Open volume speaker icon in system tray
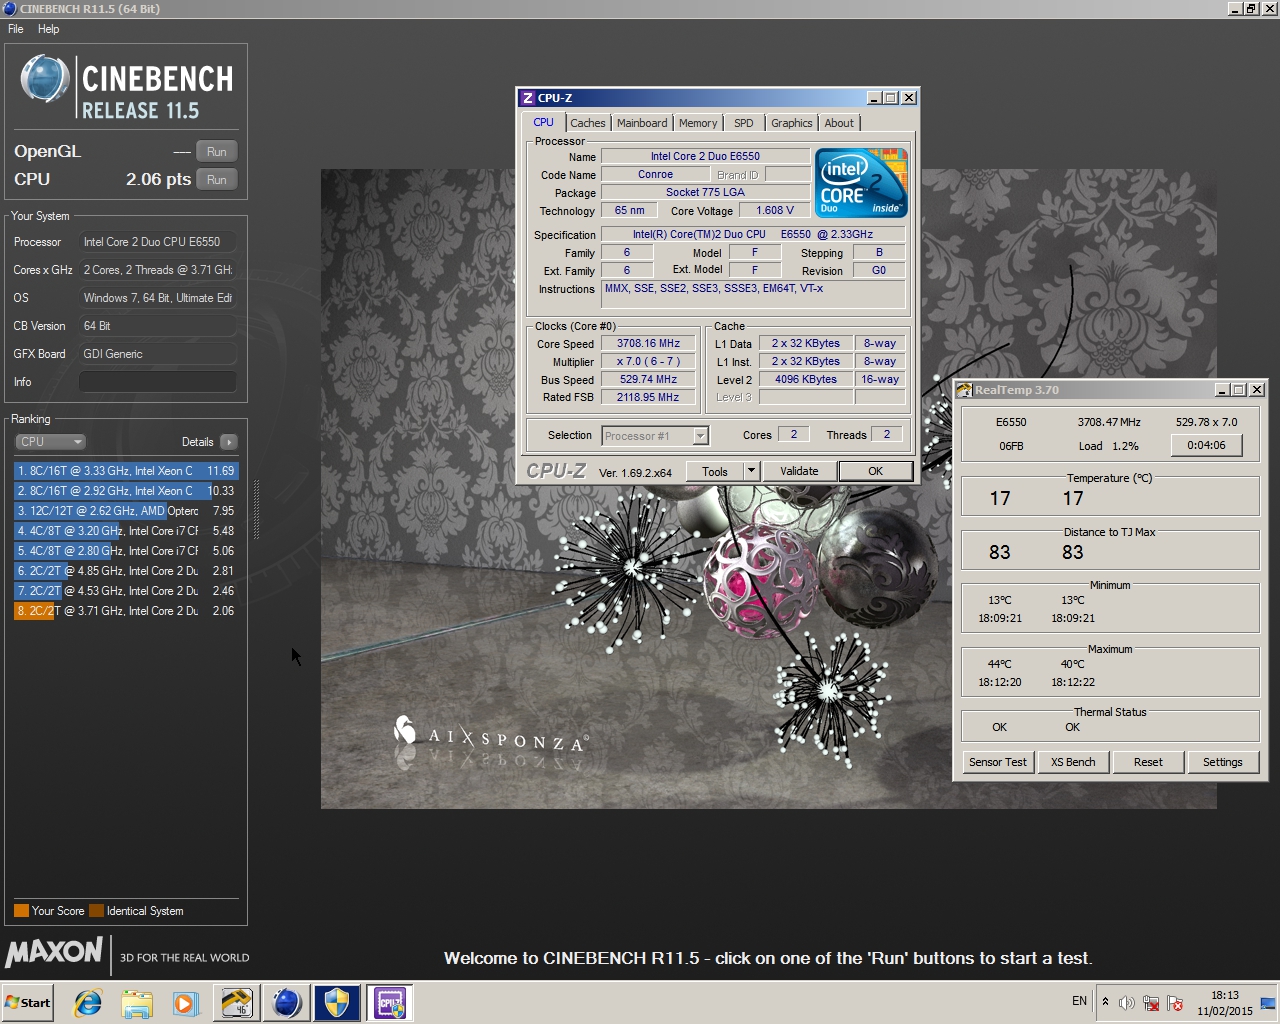 coord(1127,1003)
